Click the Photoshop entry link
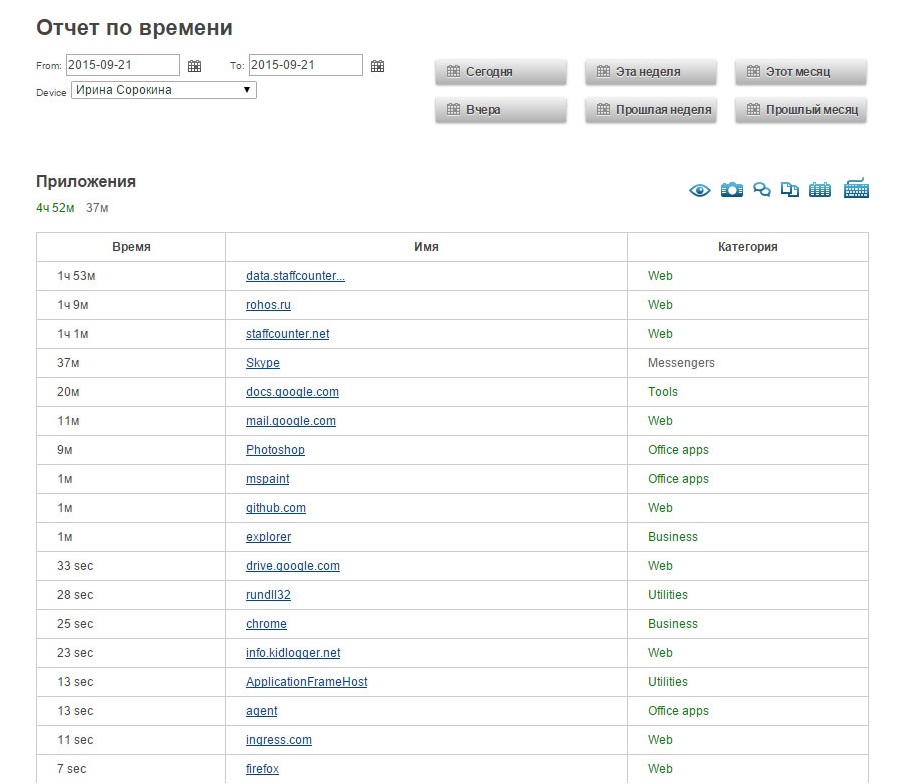This screenshot has height=784, width=908. coord(275,450)
